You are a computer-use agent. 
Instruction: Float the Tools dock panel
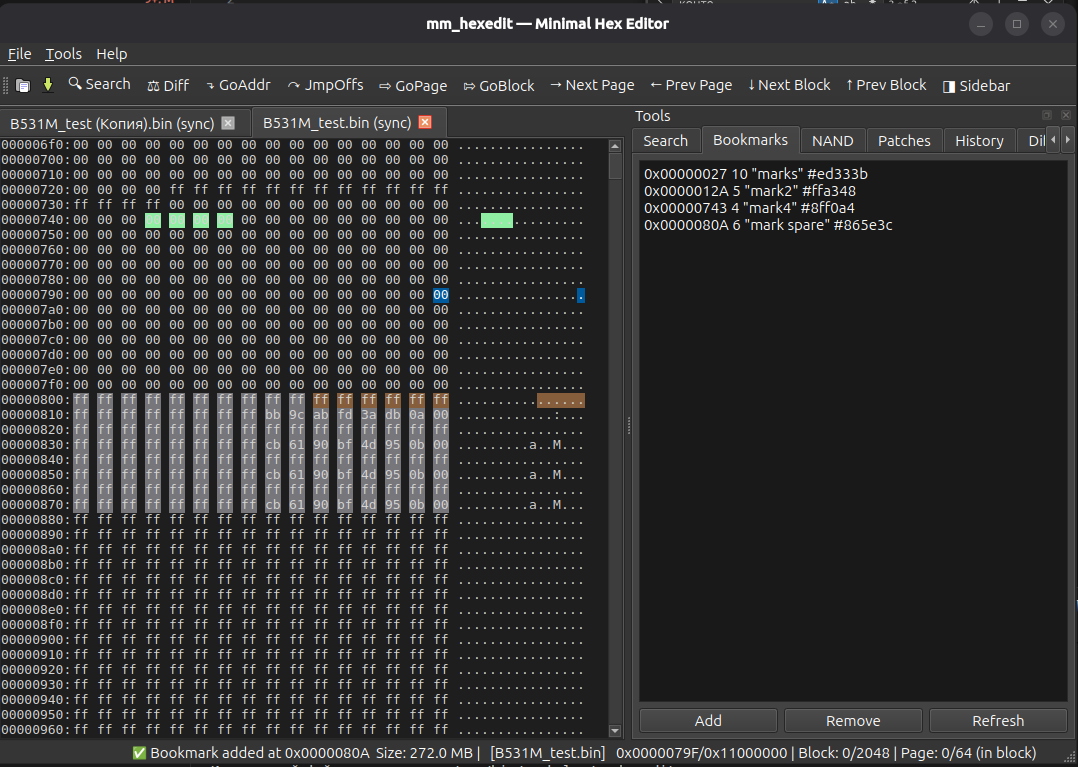point(1047,115)
